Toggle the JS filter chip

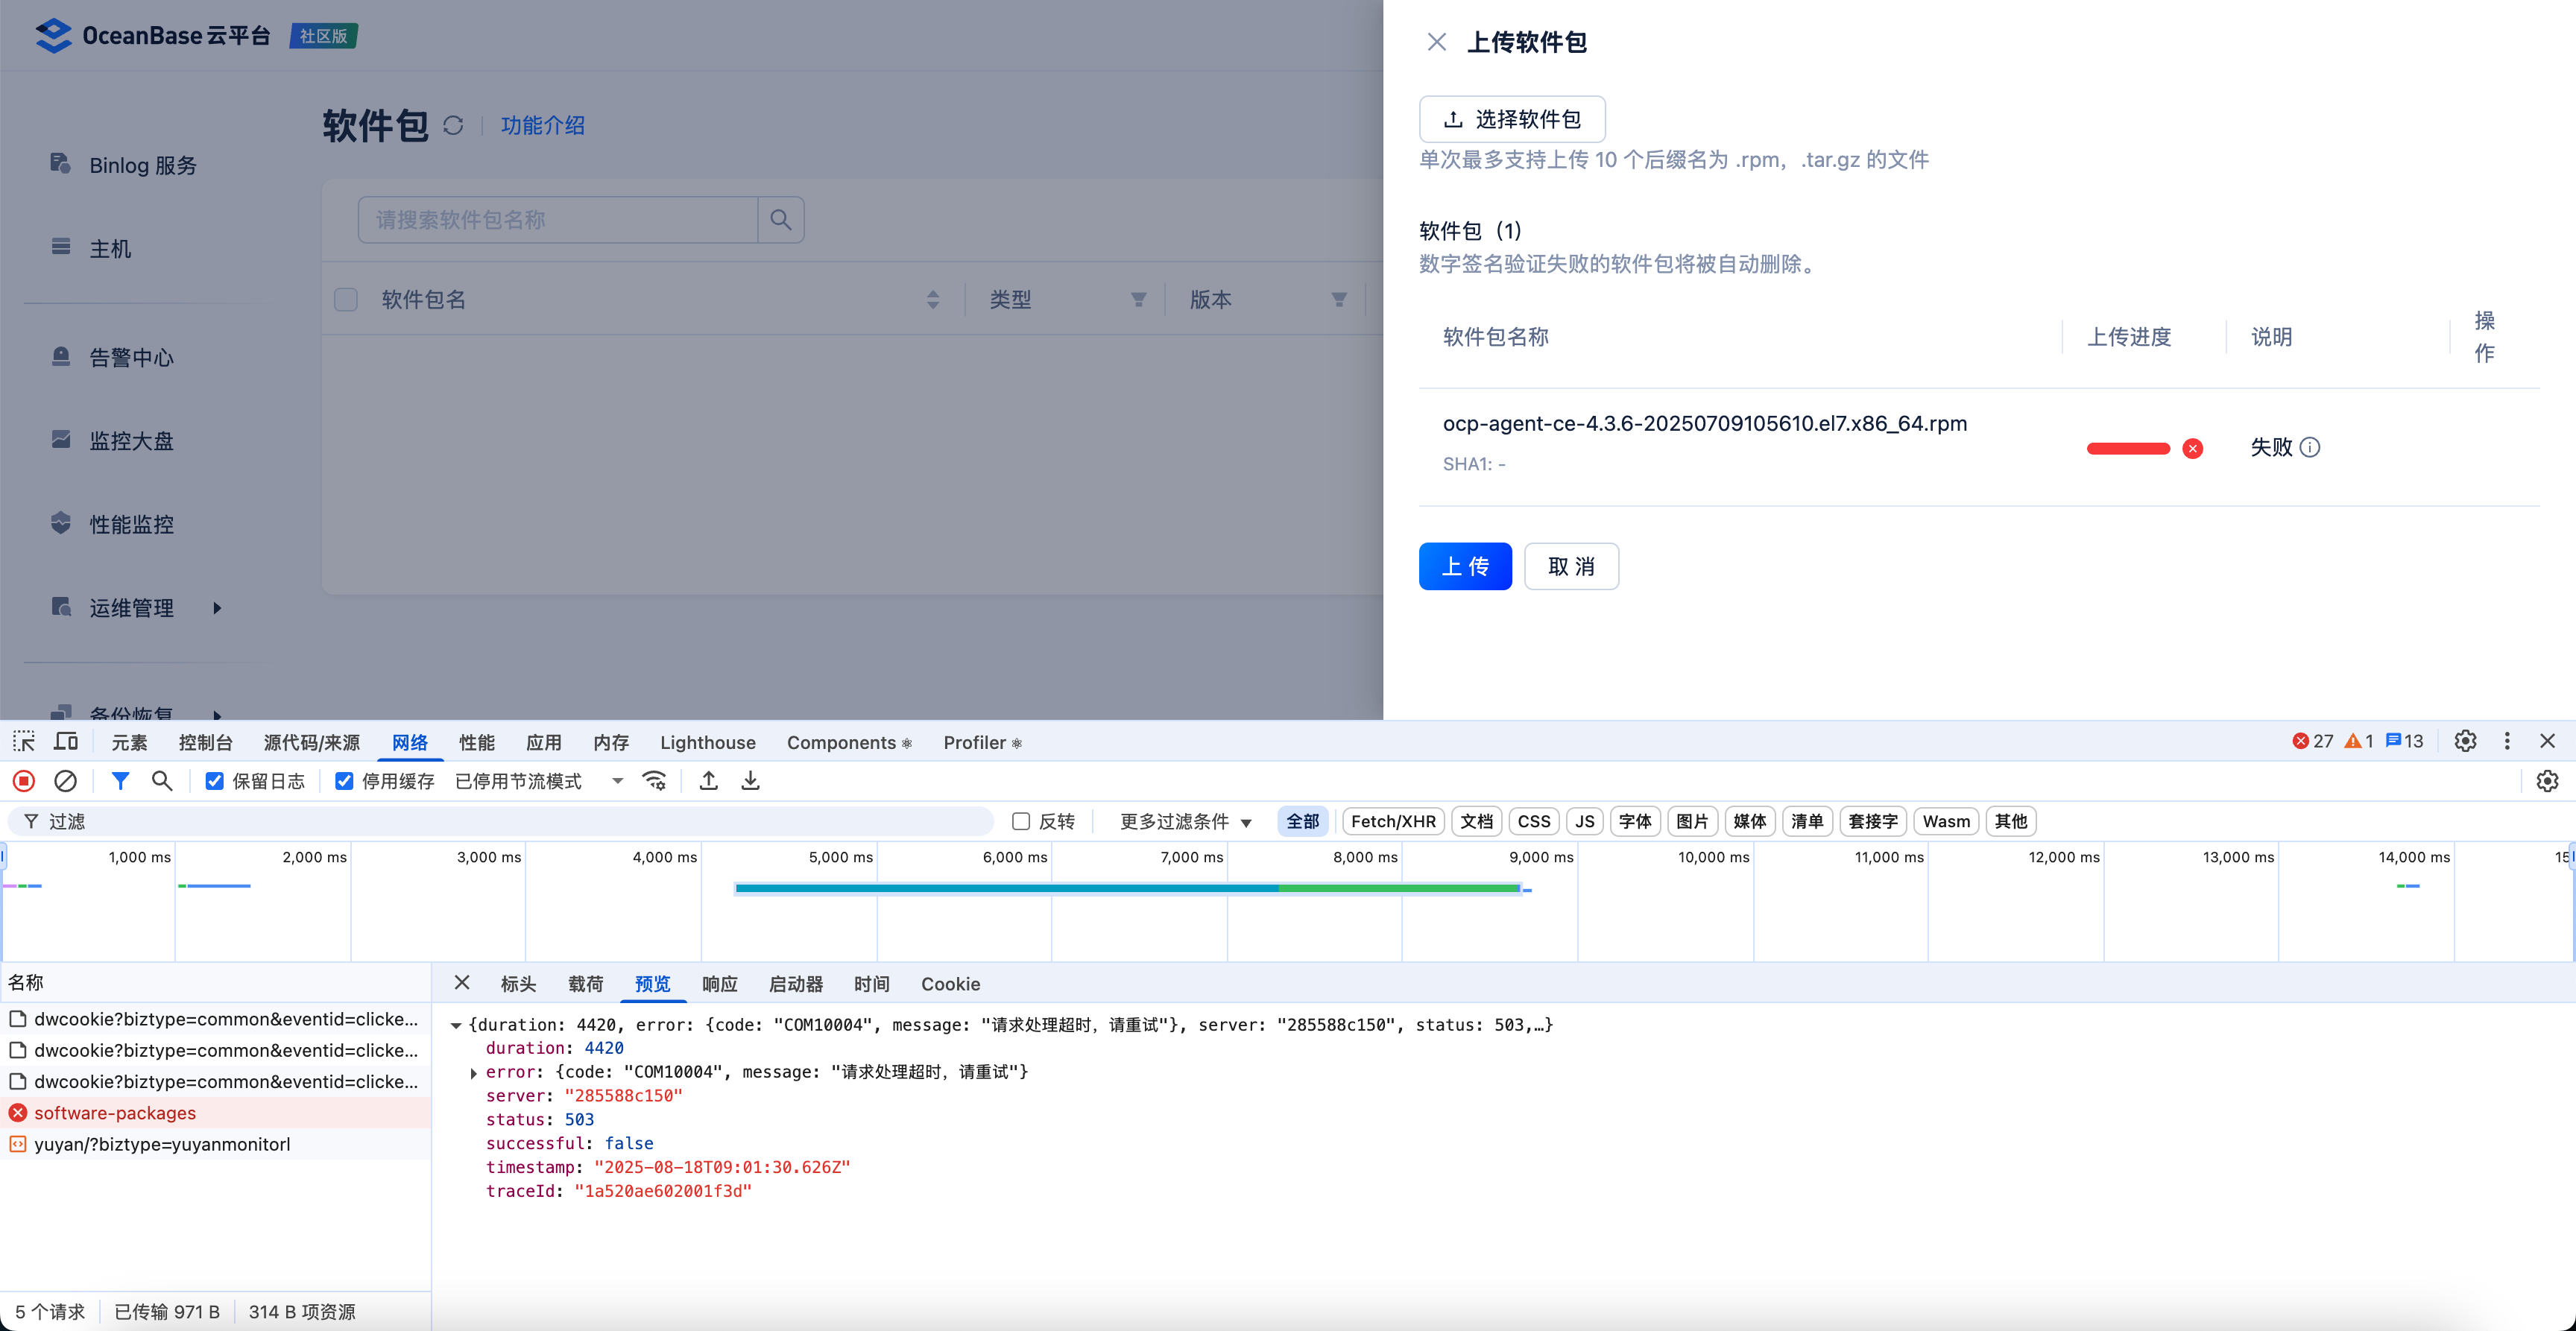(1584, 821)
